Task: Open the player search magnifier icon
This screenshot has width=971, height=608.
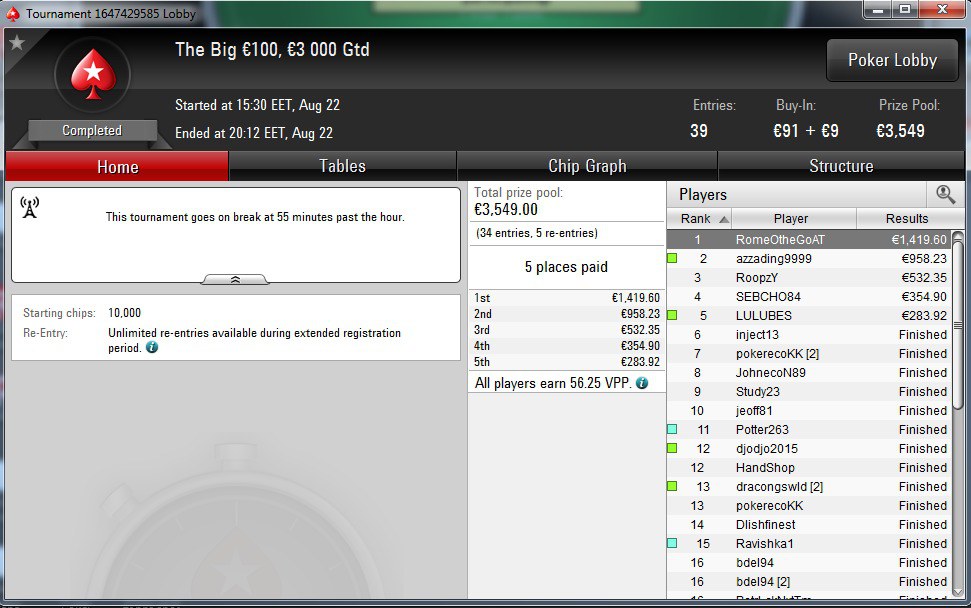Action: tap(945, 194)
